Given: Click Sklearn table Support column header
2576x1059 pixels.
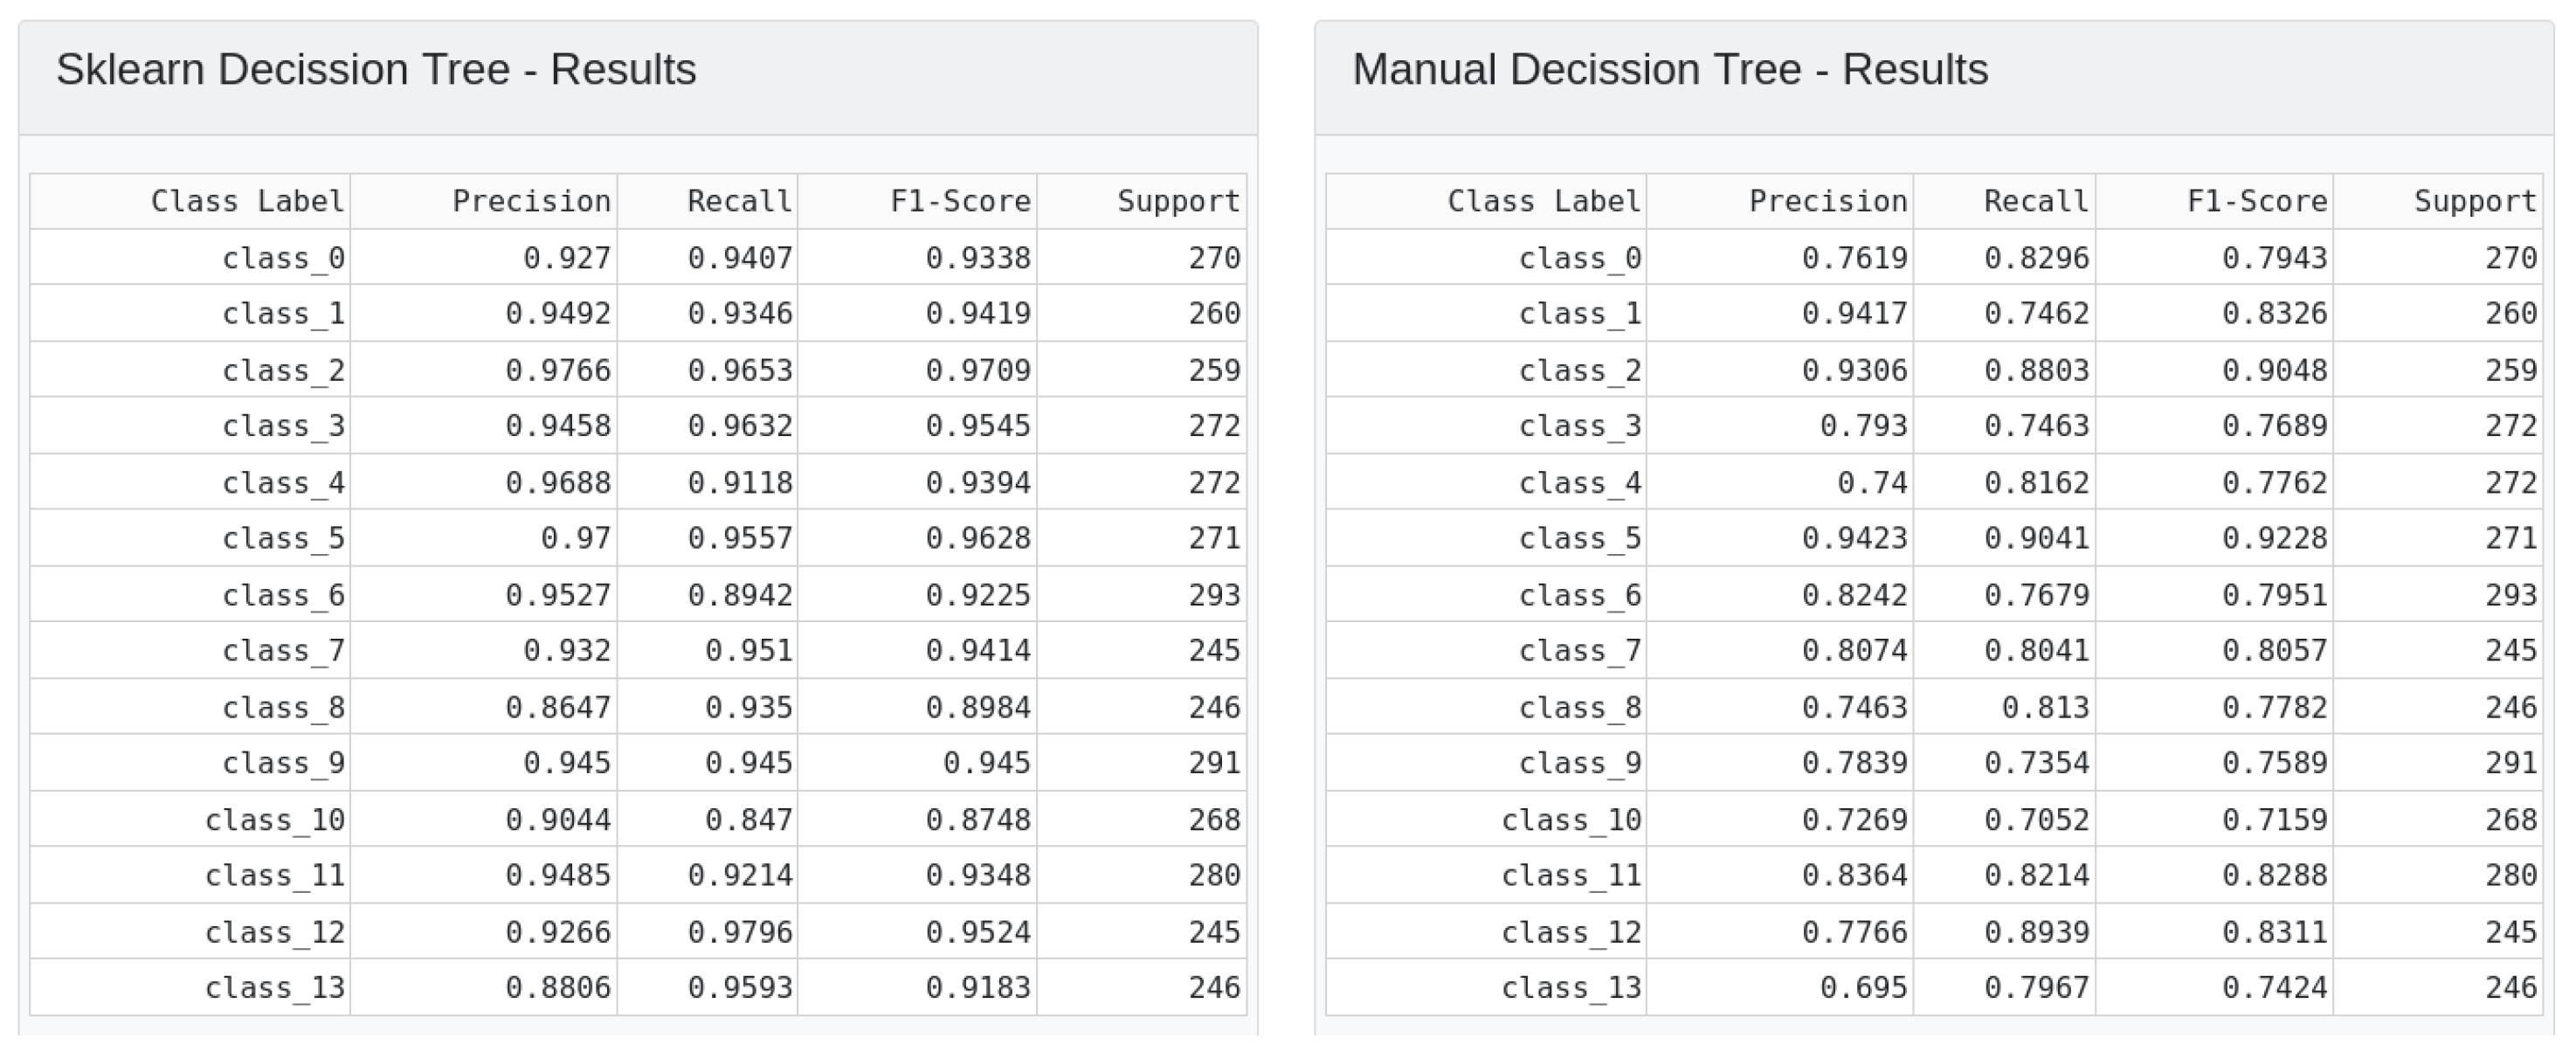Looking at the screenshot, I should (x=1178, y=201).
